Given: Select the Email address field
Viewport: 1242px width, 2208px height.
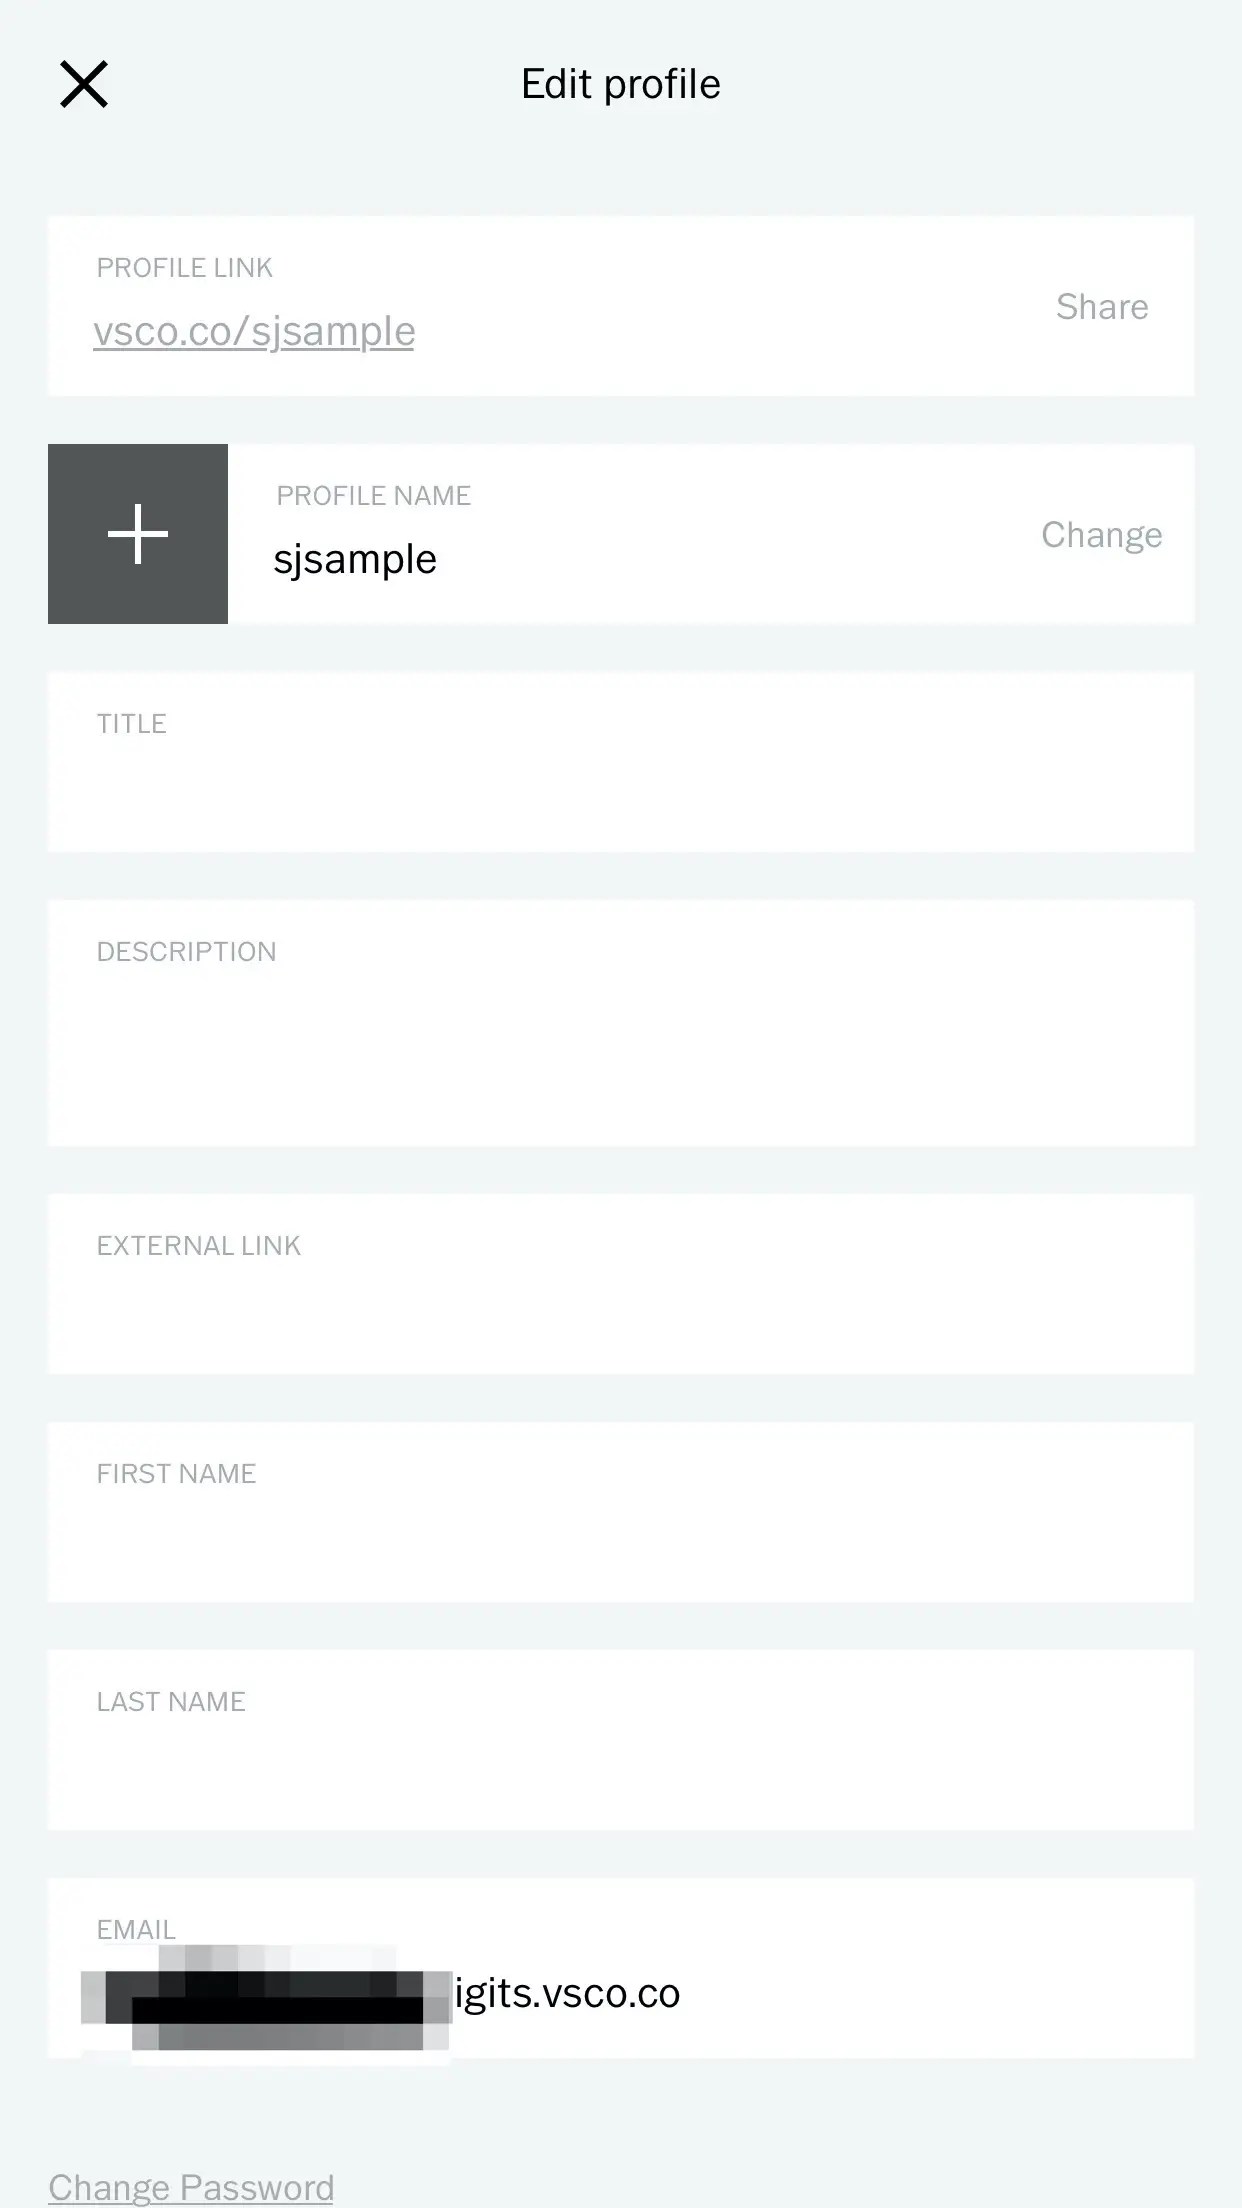Looking at the screenshot, I should (x=621, y=1968).
